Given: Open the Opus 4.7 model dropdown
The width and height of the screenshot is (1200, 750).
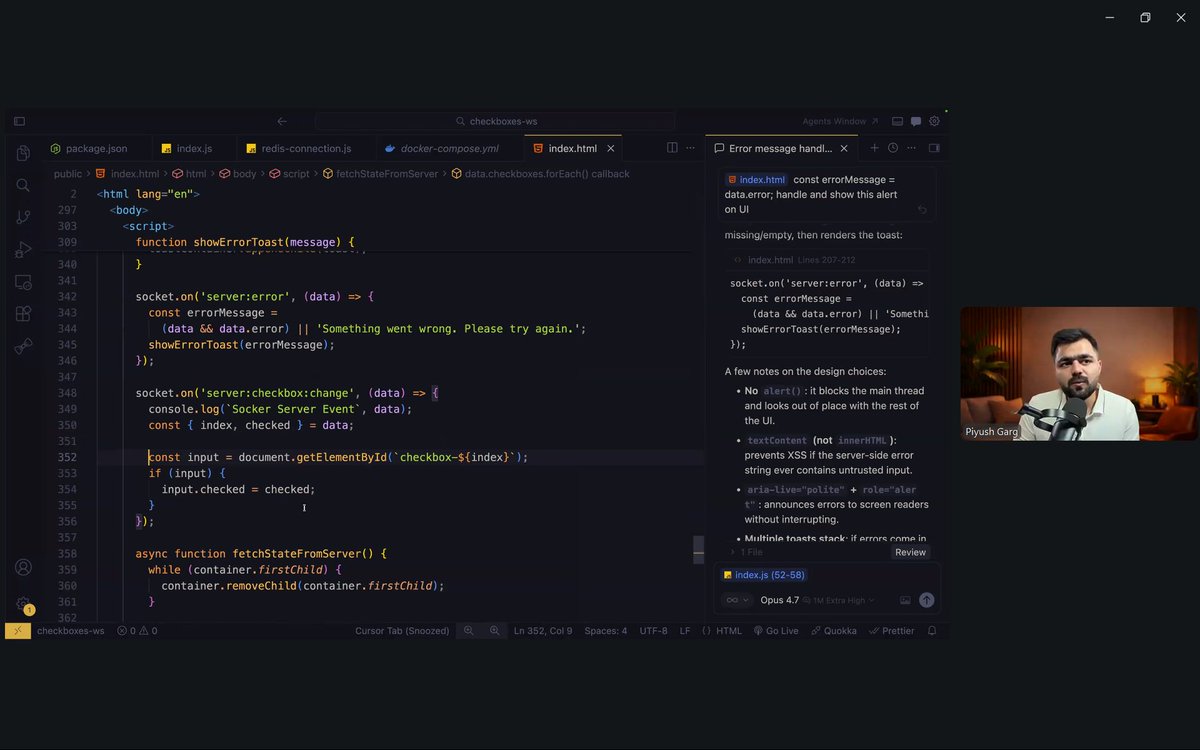Looking at the screenshot, I should pos(779,600).
